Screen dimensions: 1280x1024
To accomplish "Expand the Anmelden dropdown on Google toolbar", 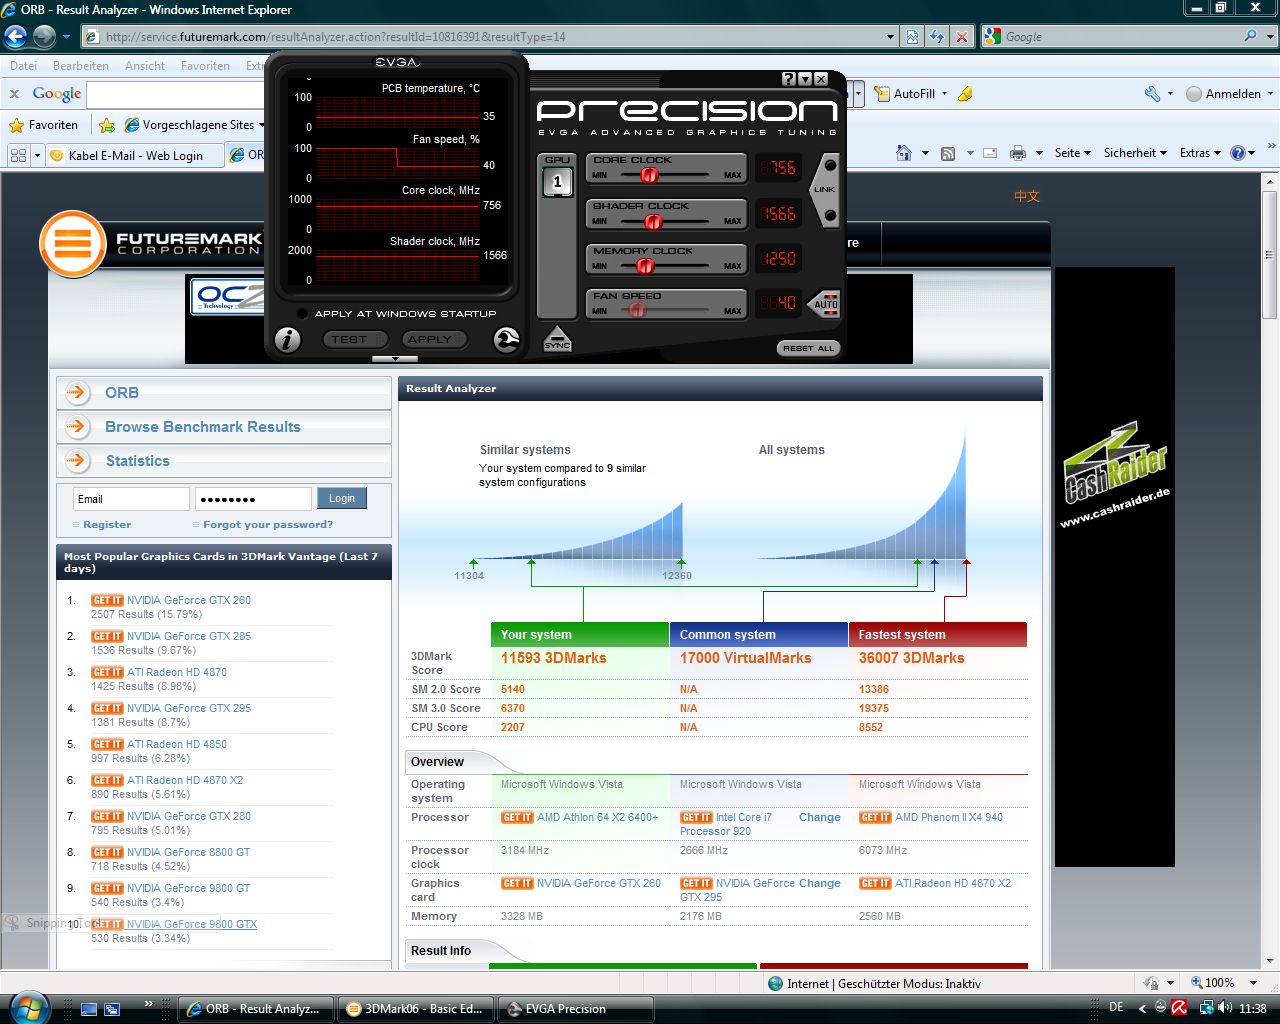I will [x=1270, y=94].
